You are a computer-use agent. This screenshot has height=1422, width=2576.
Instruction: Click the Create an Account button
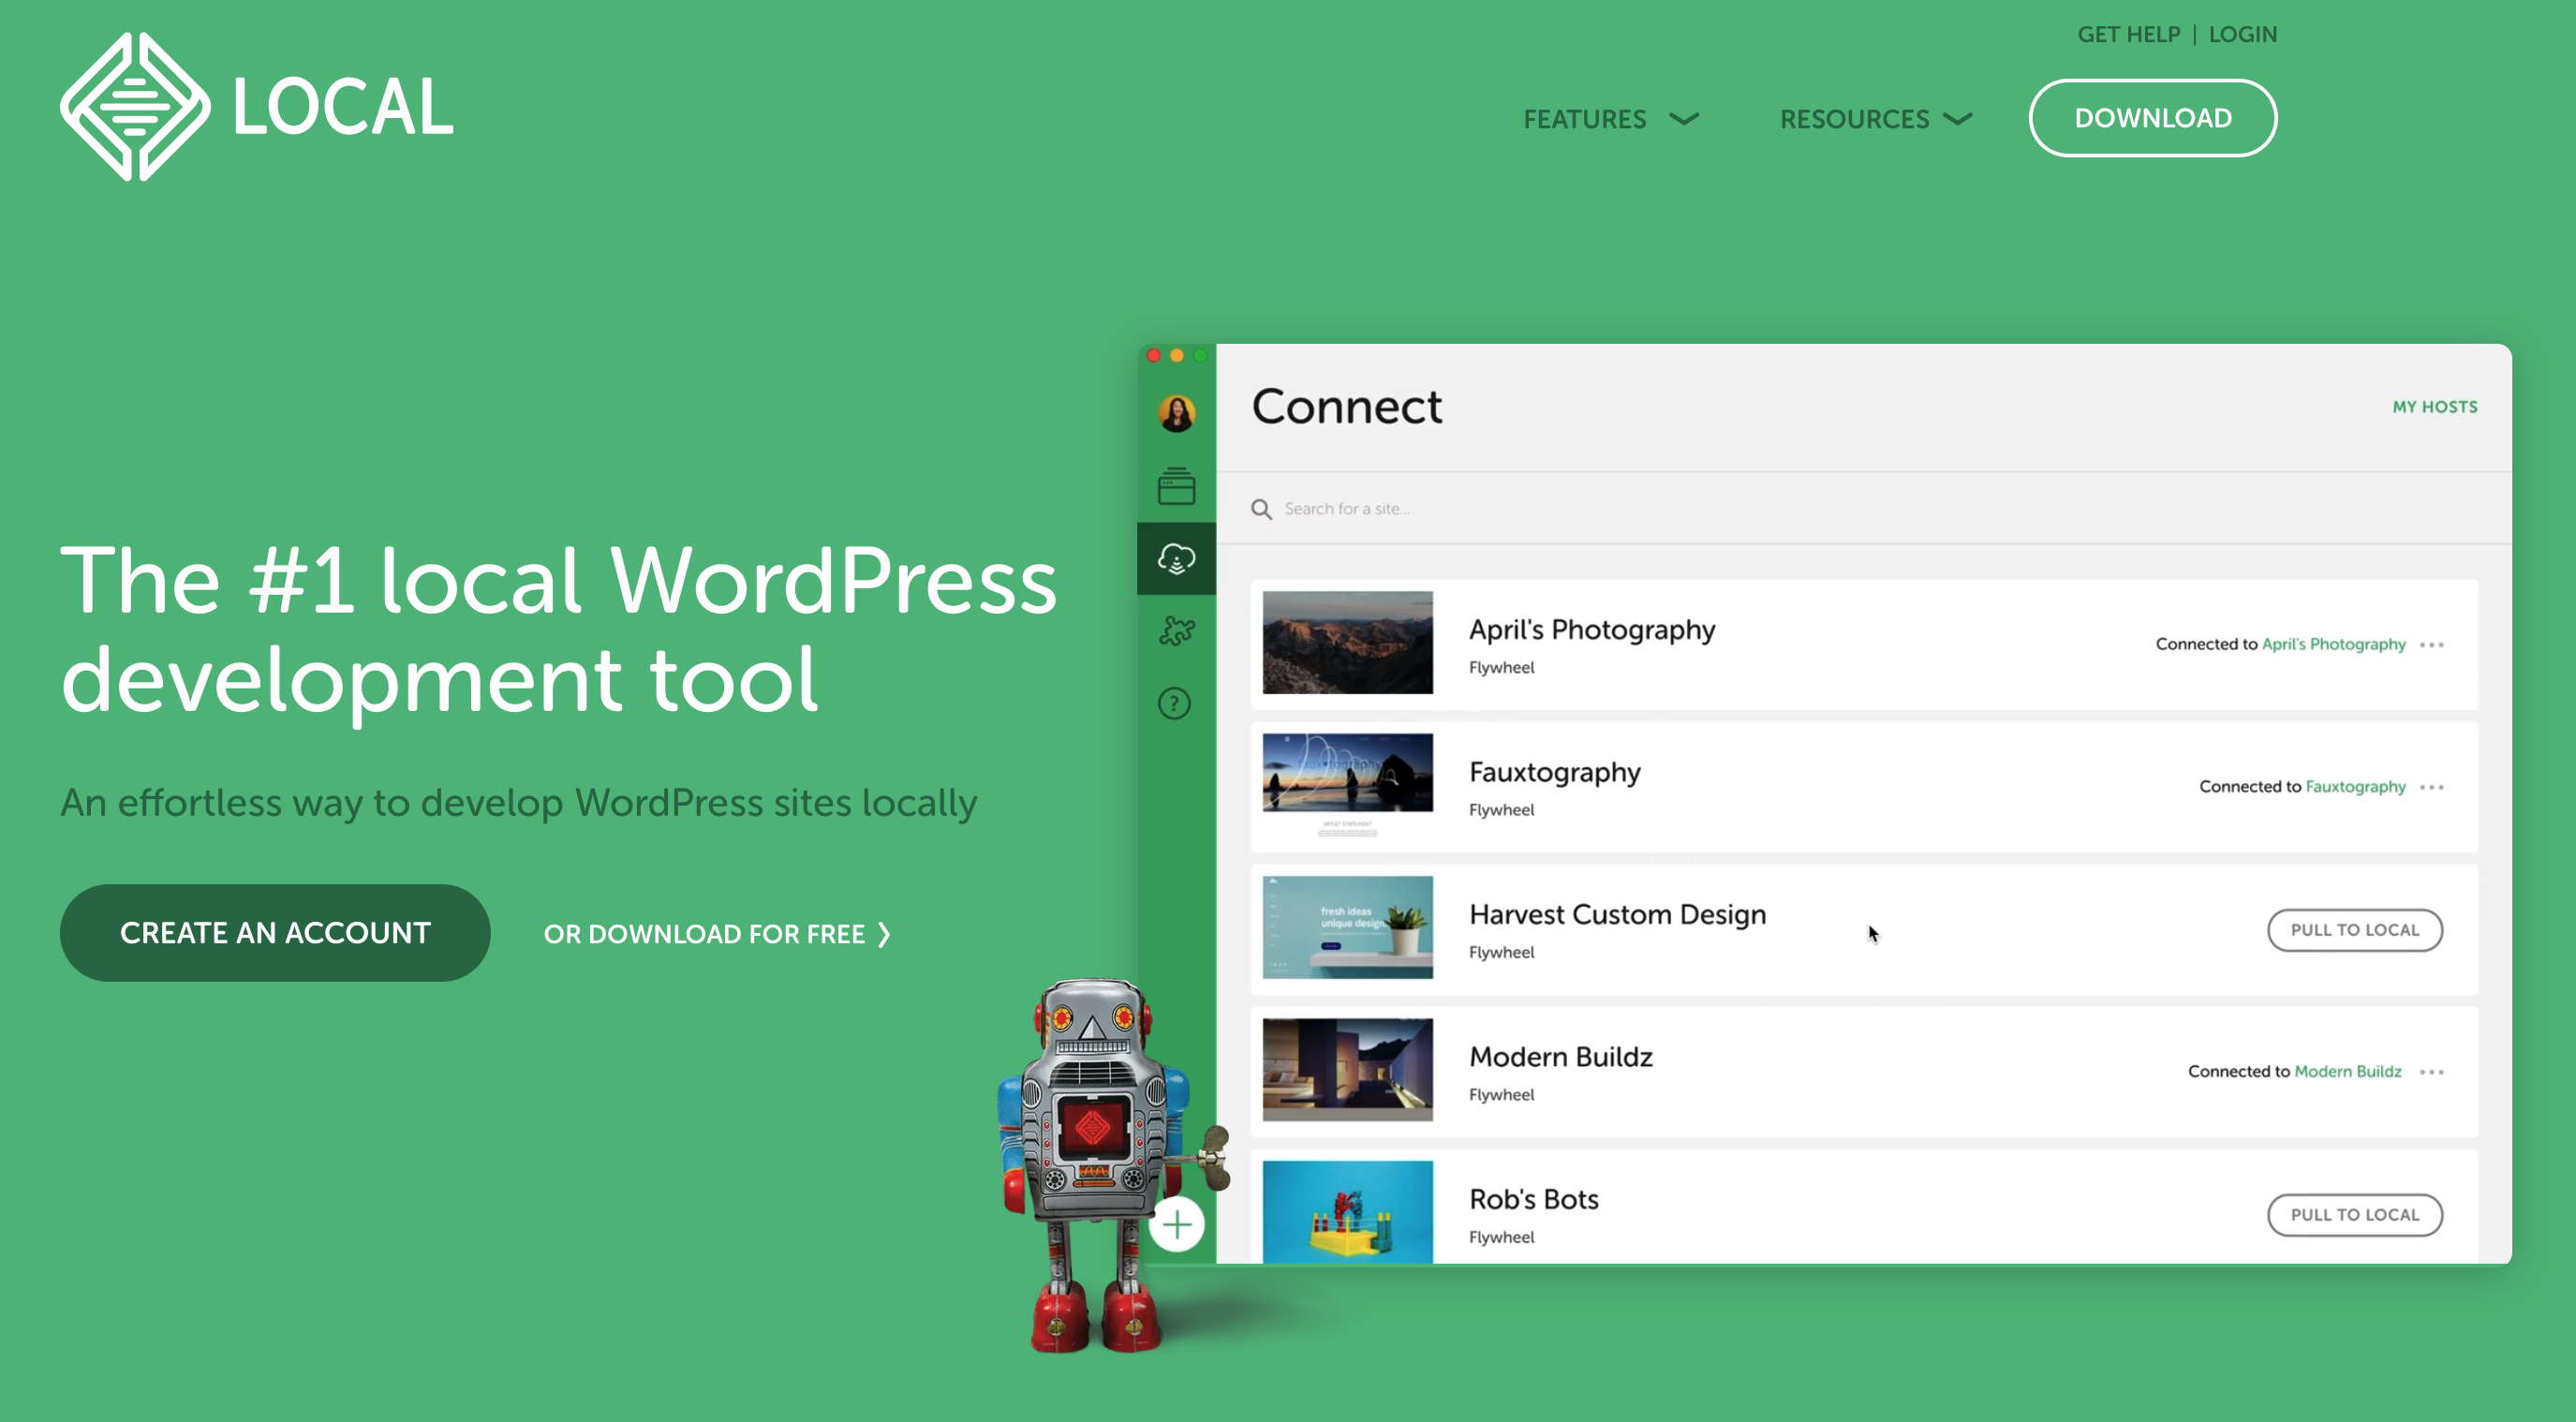[x=275, y=933]
